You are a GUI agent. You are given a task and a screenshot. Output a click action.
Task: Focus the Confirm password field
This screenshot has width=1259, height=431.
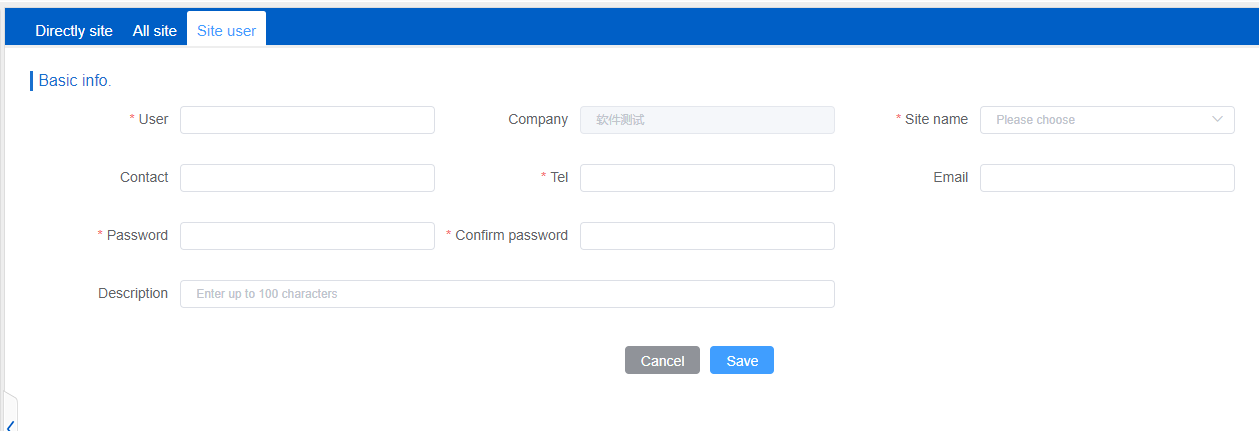click(707, 236)
